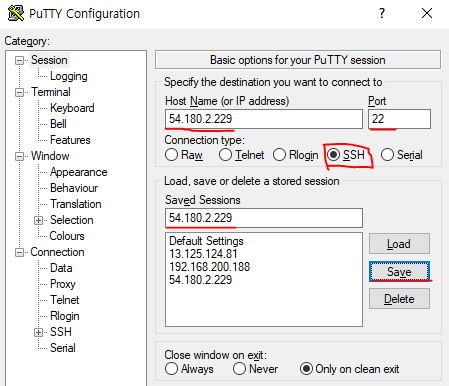Choose Always for close window on exit
This screenshot has width=449, height=386.
(x=171, y=369)
